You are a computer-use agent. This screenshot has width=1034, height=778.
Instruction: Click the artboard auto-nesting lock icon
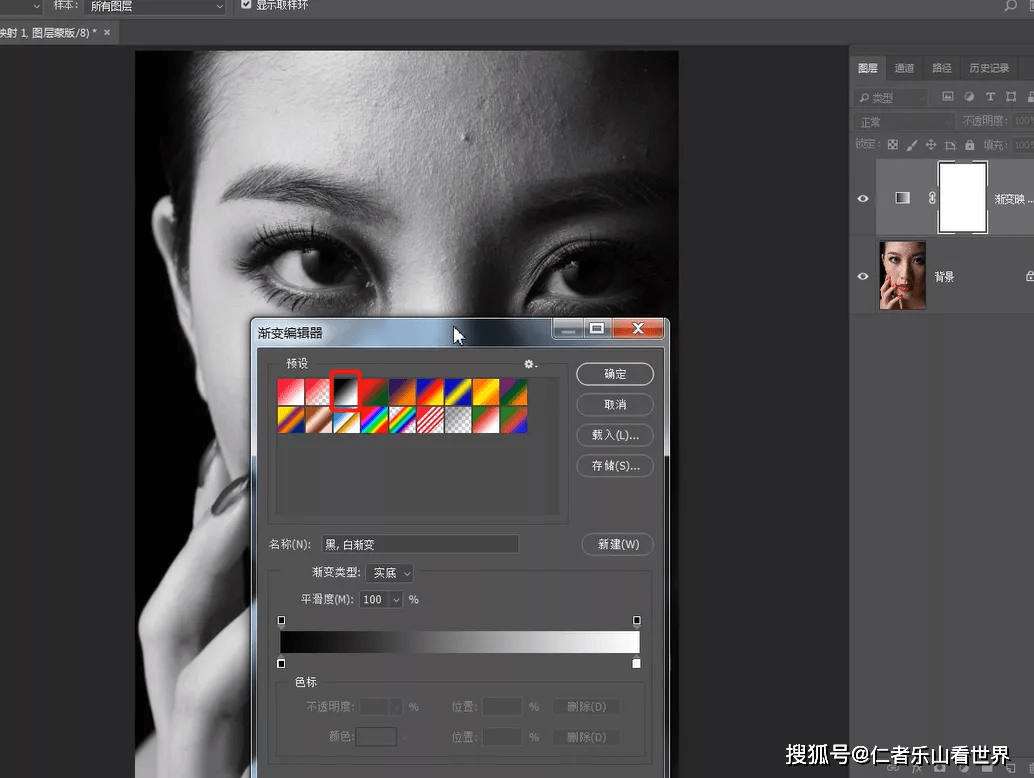[950, 144]
